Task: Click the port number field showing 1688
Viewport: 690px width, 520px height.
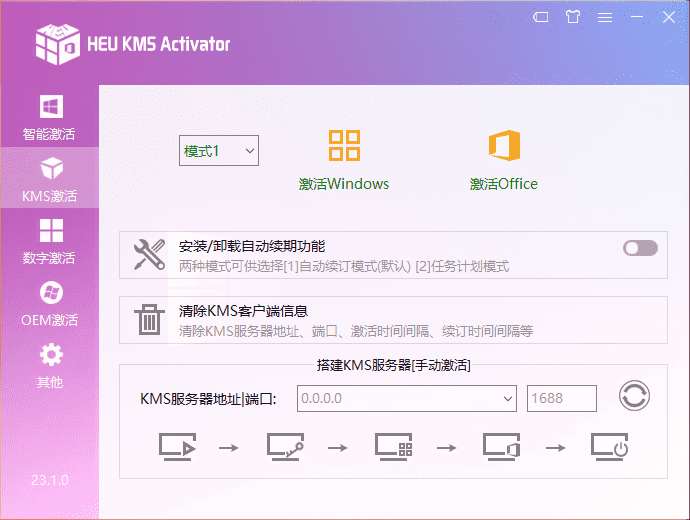Action: pyautogui.click(x=561, y=398)
